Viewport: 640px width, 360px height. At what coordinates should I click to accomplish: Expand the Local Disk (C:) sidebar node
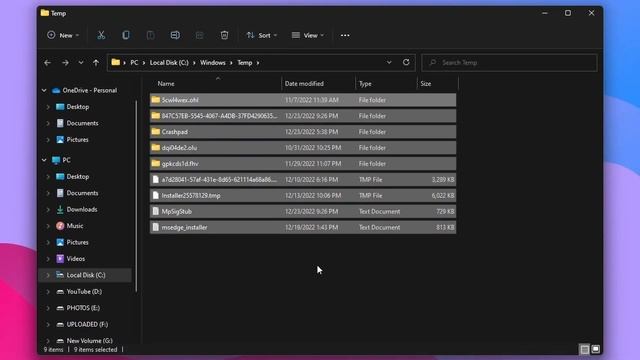click(x=48, y=276)
